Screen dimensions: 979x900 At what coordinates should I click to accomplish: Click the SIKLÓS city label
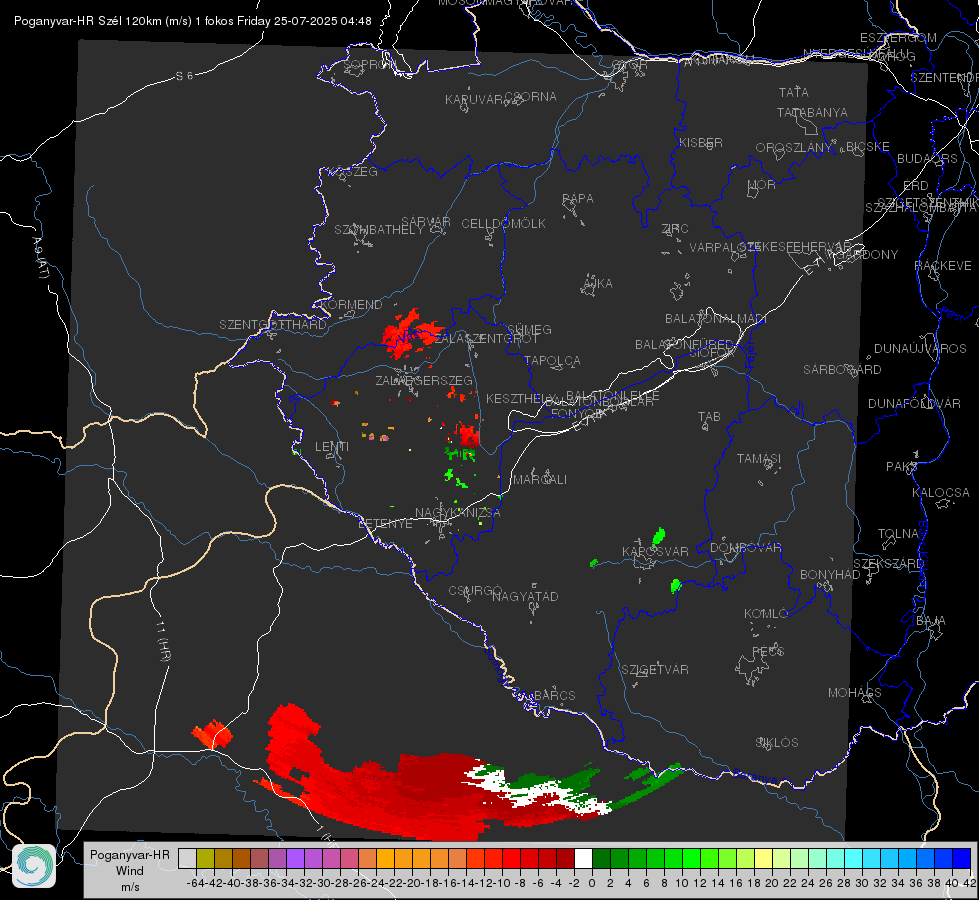click(x=777, y=743)
